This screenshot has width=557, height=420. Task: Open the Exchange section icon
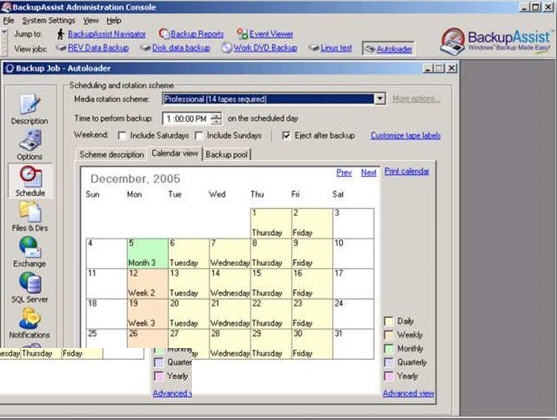pyautogui.click(x=30, y=247)
